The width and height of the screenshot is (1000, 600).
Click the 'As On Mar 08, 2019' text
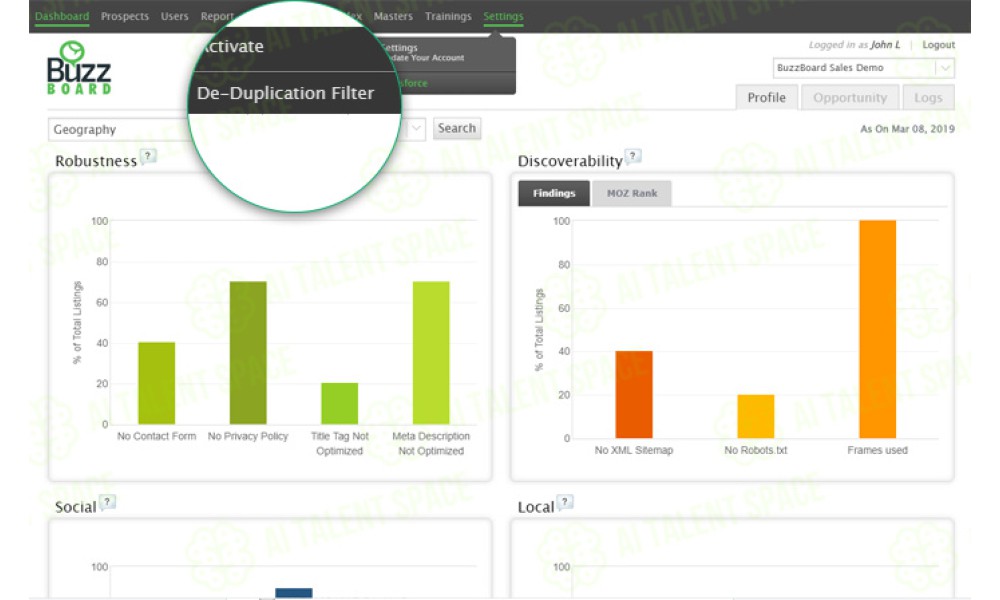tap(907, 129)
